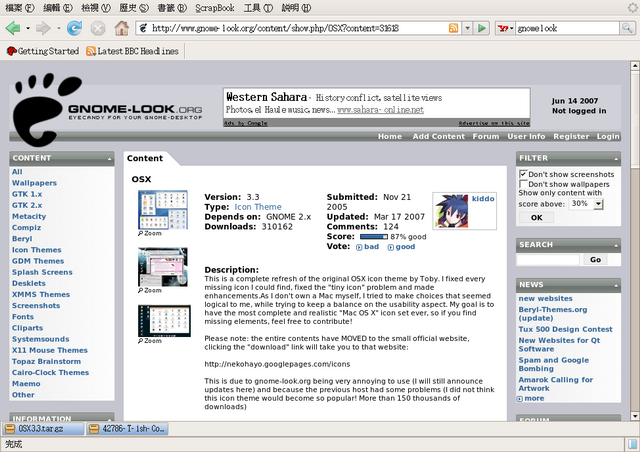Vote bad on the OSX theme
640x452 pixels.
tap(367, 247)
